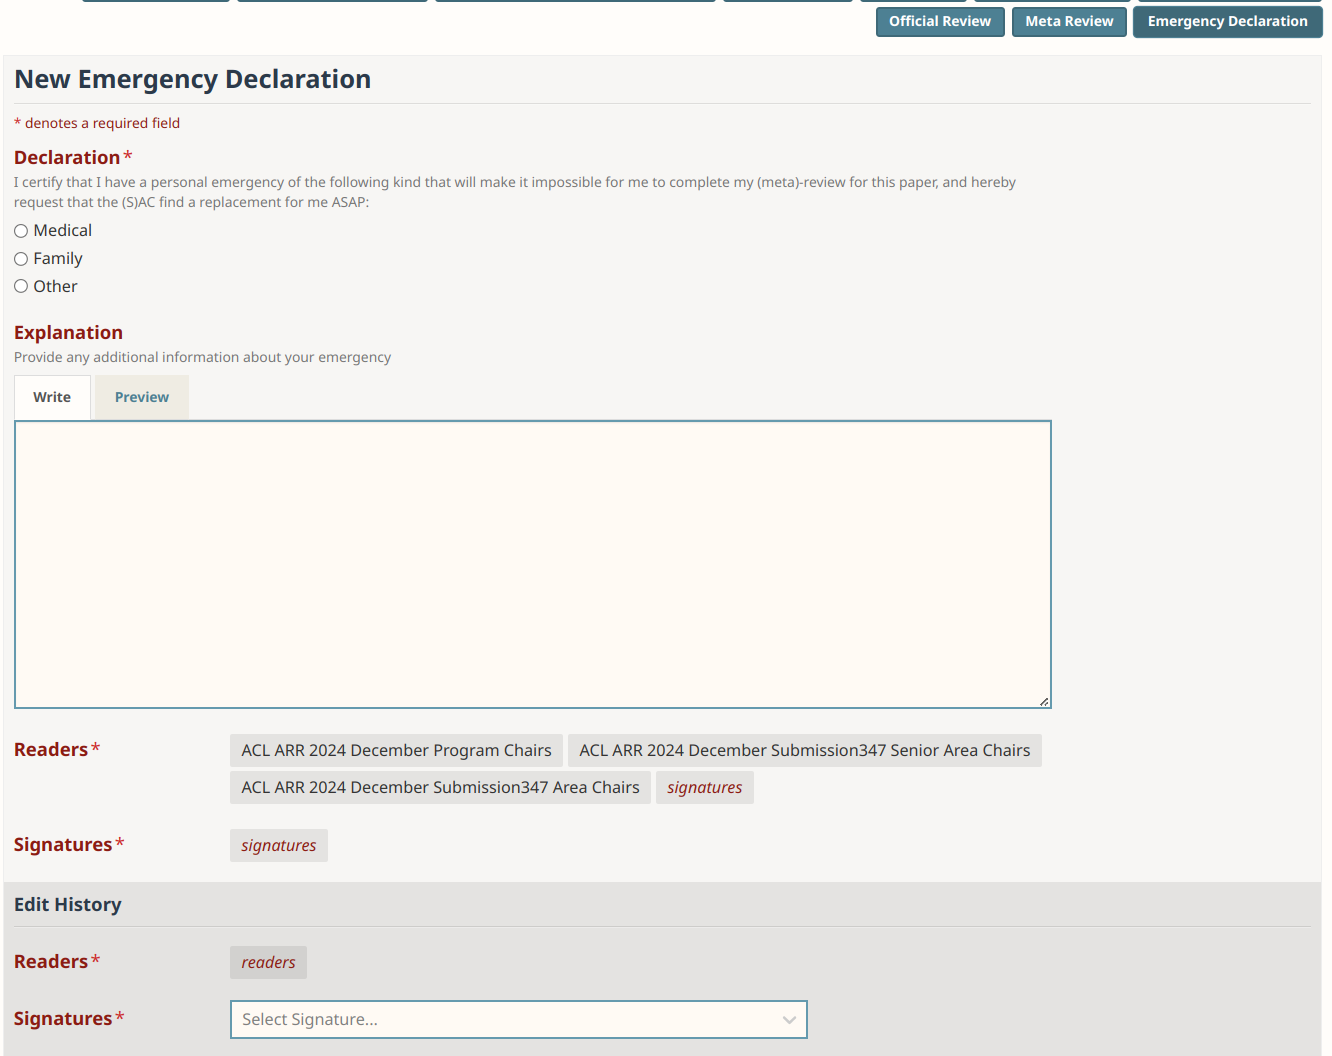1332x1056 pixels.
Task: Click the Emergency Declaration button
Action: pyautogui.click(x=1227, y=22)
